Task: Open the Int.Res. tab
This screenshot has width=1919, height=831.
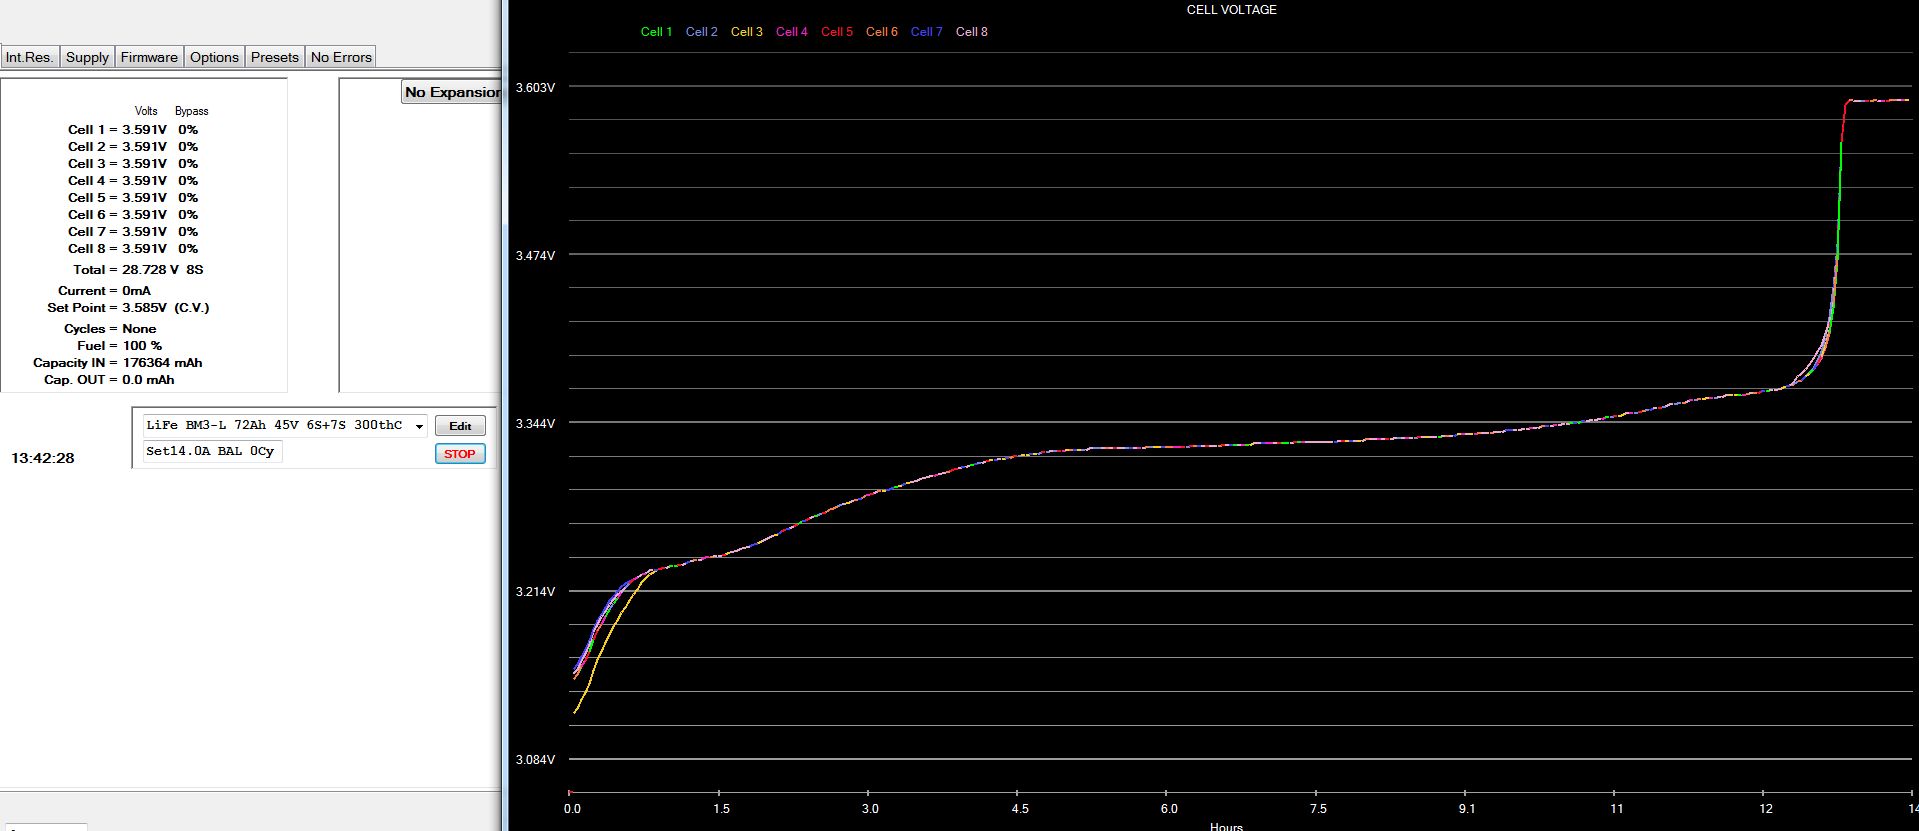Action: pyautogui.click(x=29, y=57)
